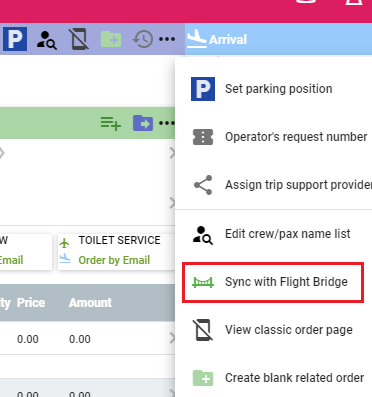Choose Create blank related order
This screenshot has width=372, height=397.
point(273,378)
